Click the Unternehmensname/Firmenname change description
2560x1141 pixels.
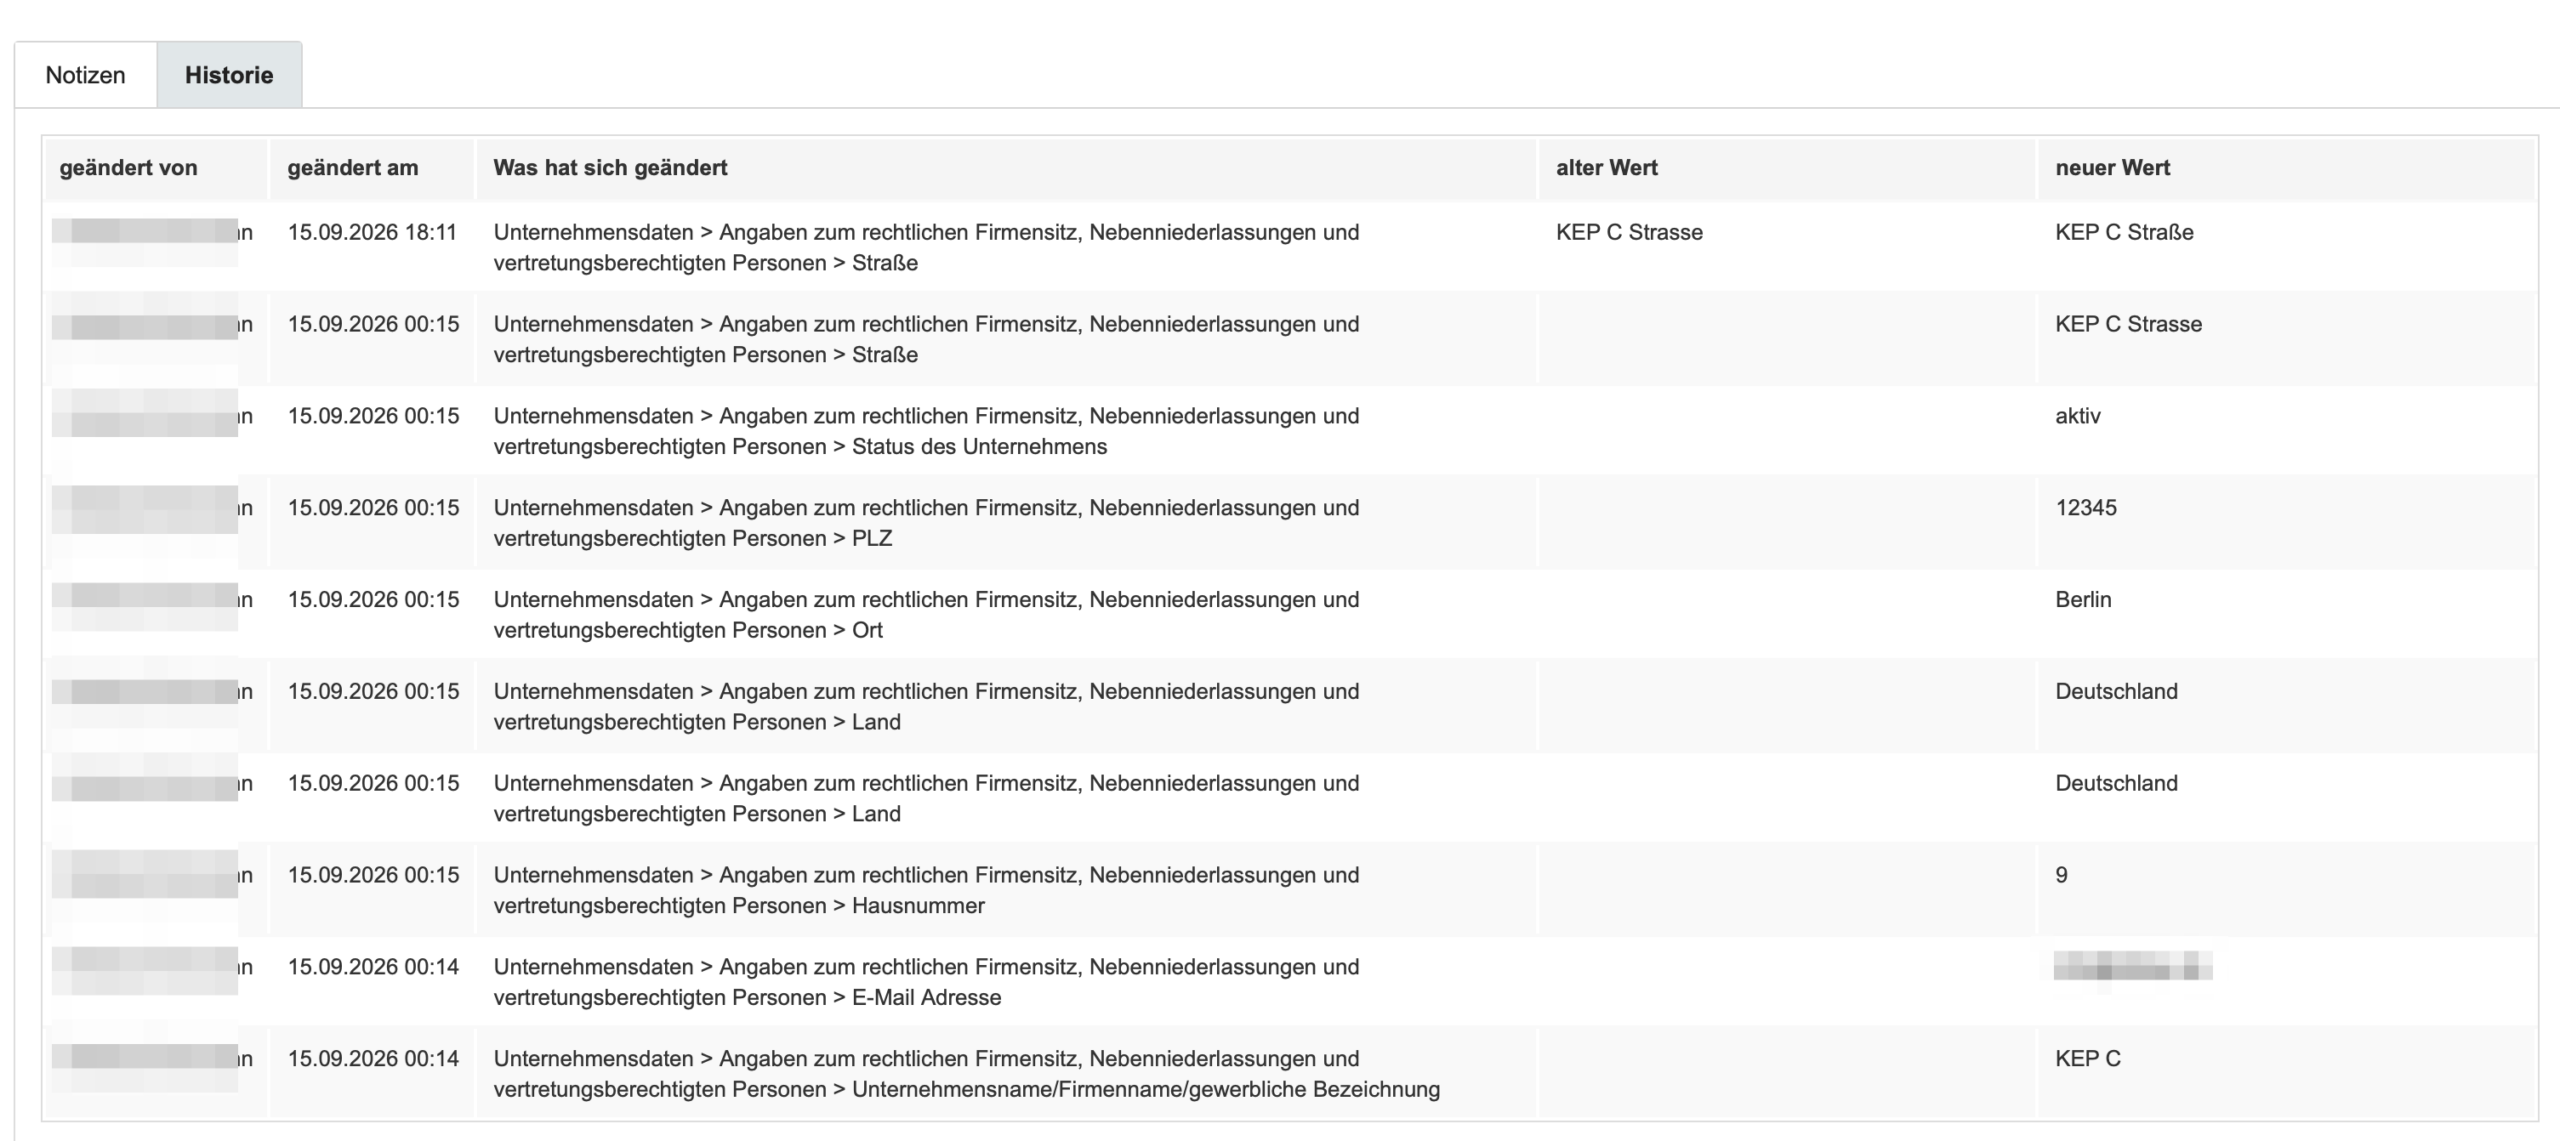tap(966, 1074)
